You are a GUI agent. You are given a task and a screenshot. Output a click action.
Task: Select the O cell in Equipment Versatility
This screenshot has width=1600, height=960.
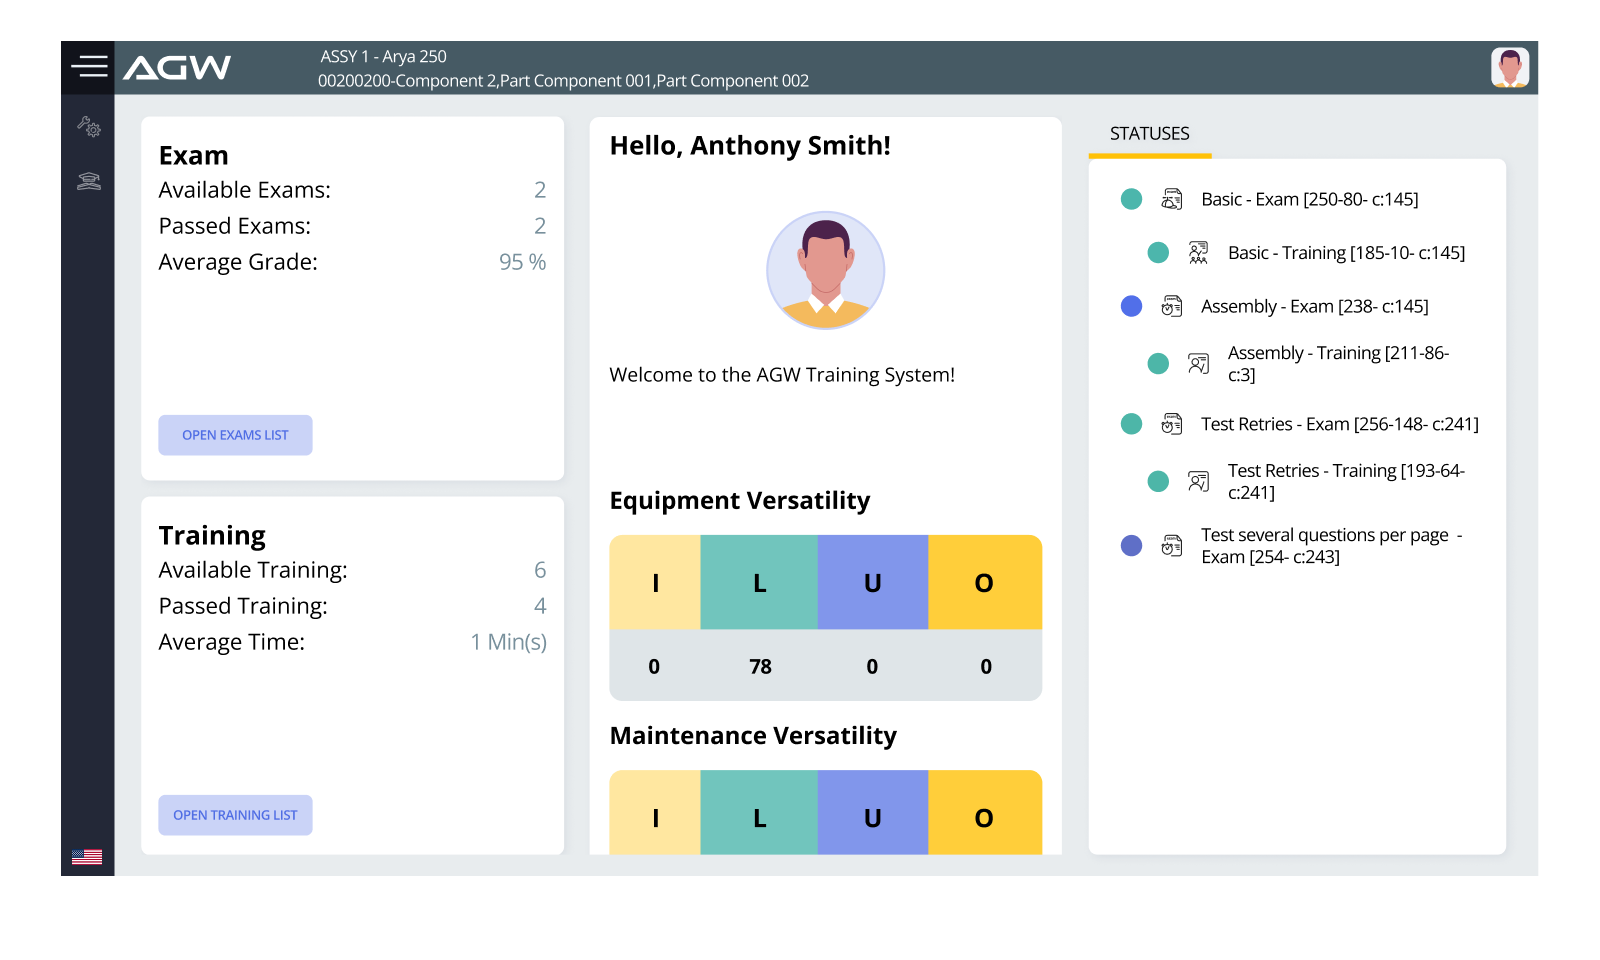985,582
